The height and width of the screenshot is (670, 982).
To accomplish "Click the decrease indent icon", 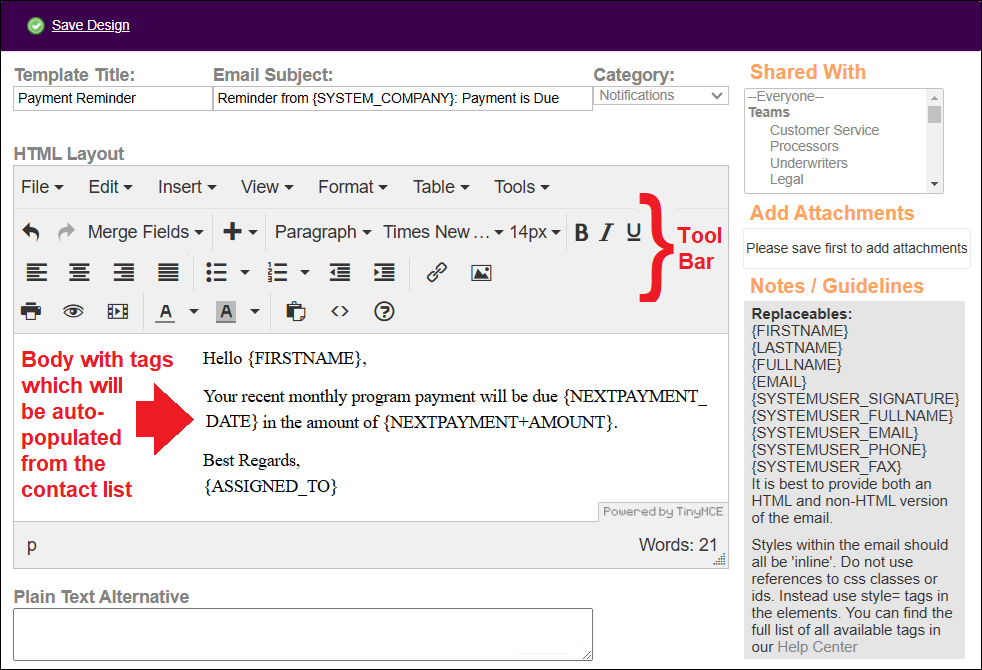I will point(339,272).
